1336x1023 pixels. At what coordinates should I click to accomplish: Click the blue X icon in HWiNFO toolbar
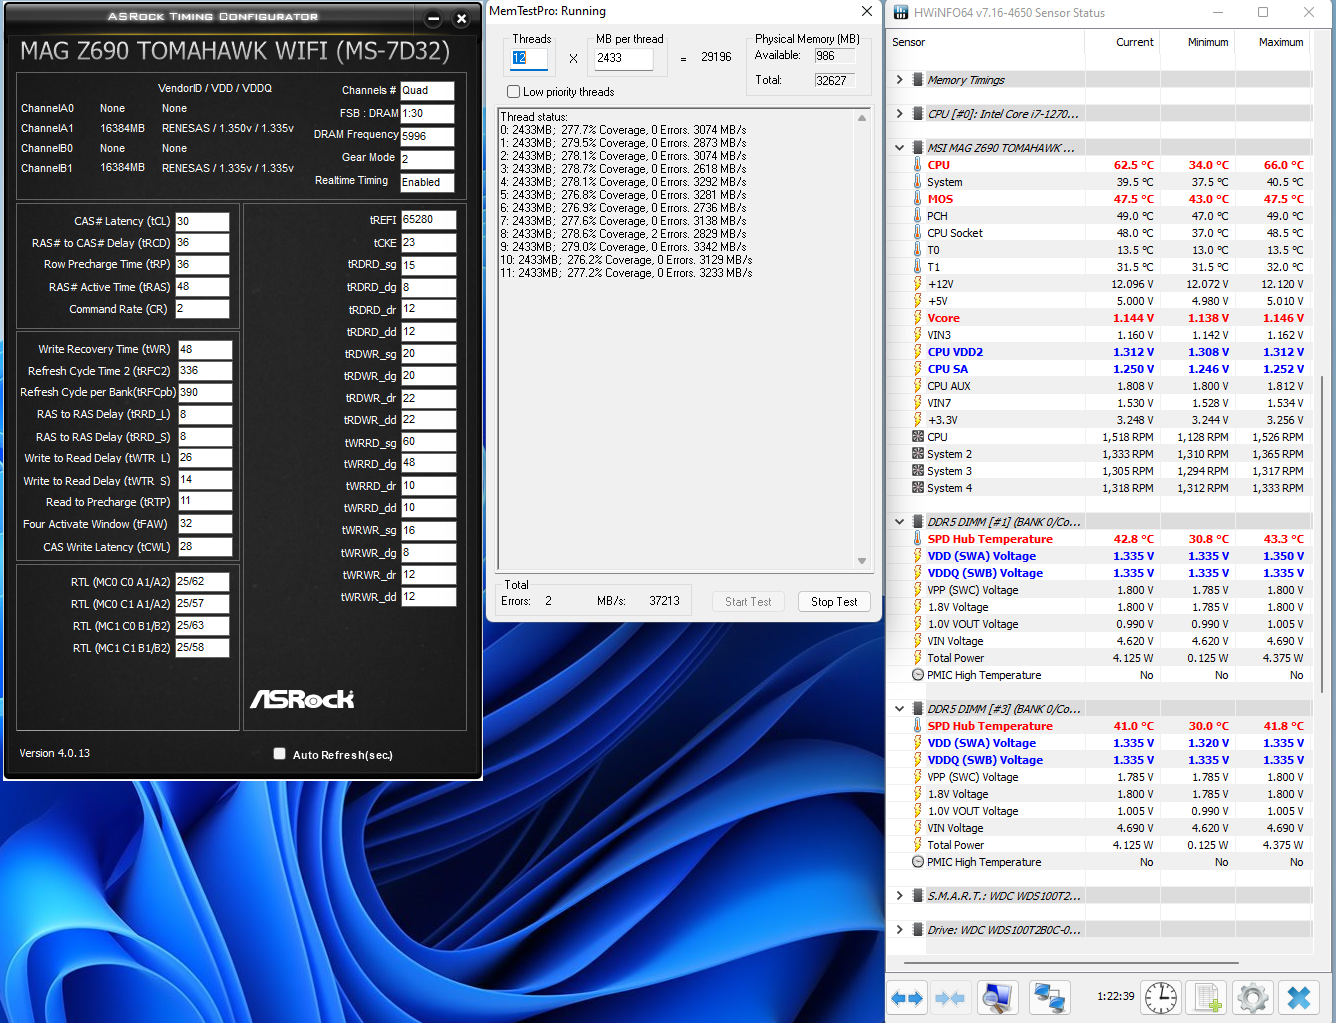(1299, 997)
